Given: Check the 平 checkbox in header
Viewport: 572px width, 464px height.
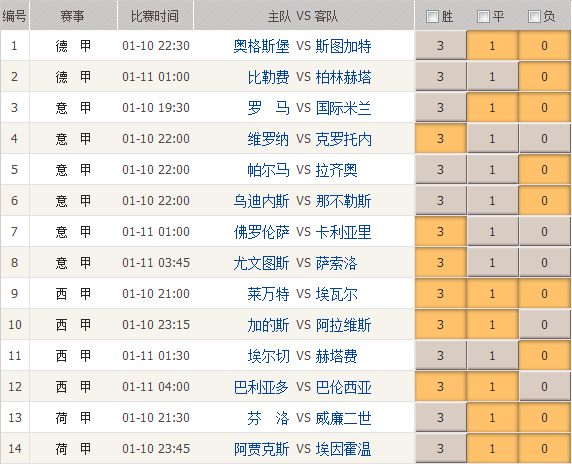Looking at the screenshot, I should coord(483,16).
